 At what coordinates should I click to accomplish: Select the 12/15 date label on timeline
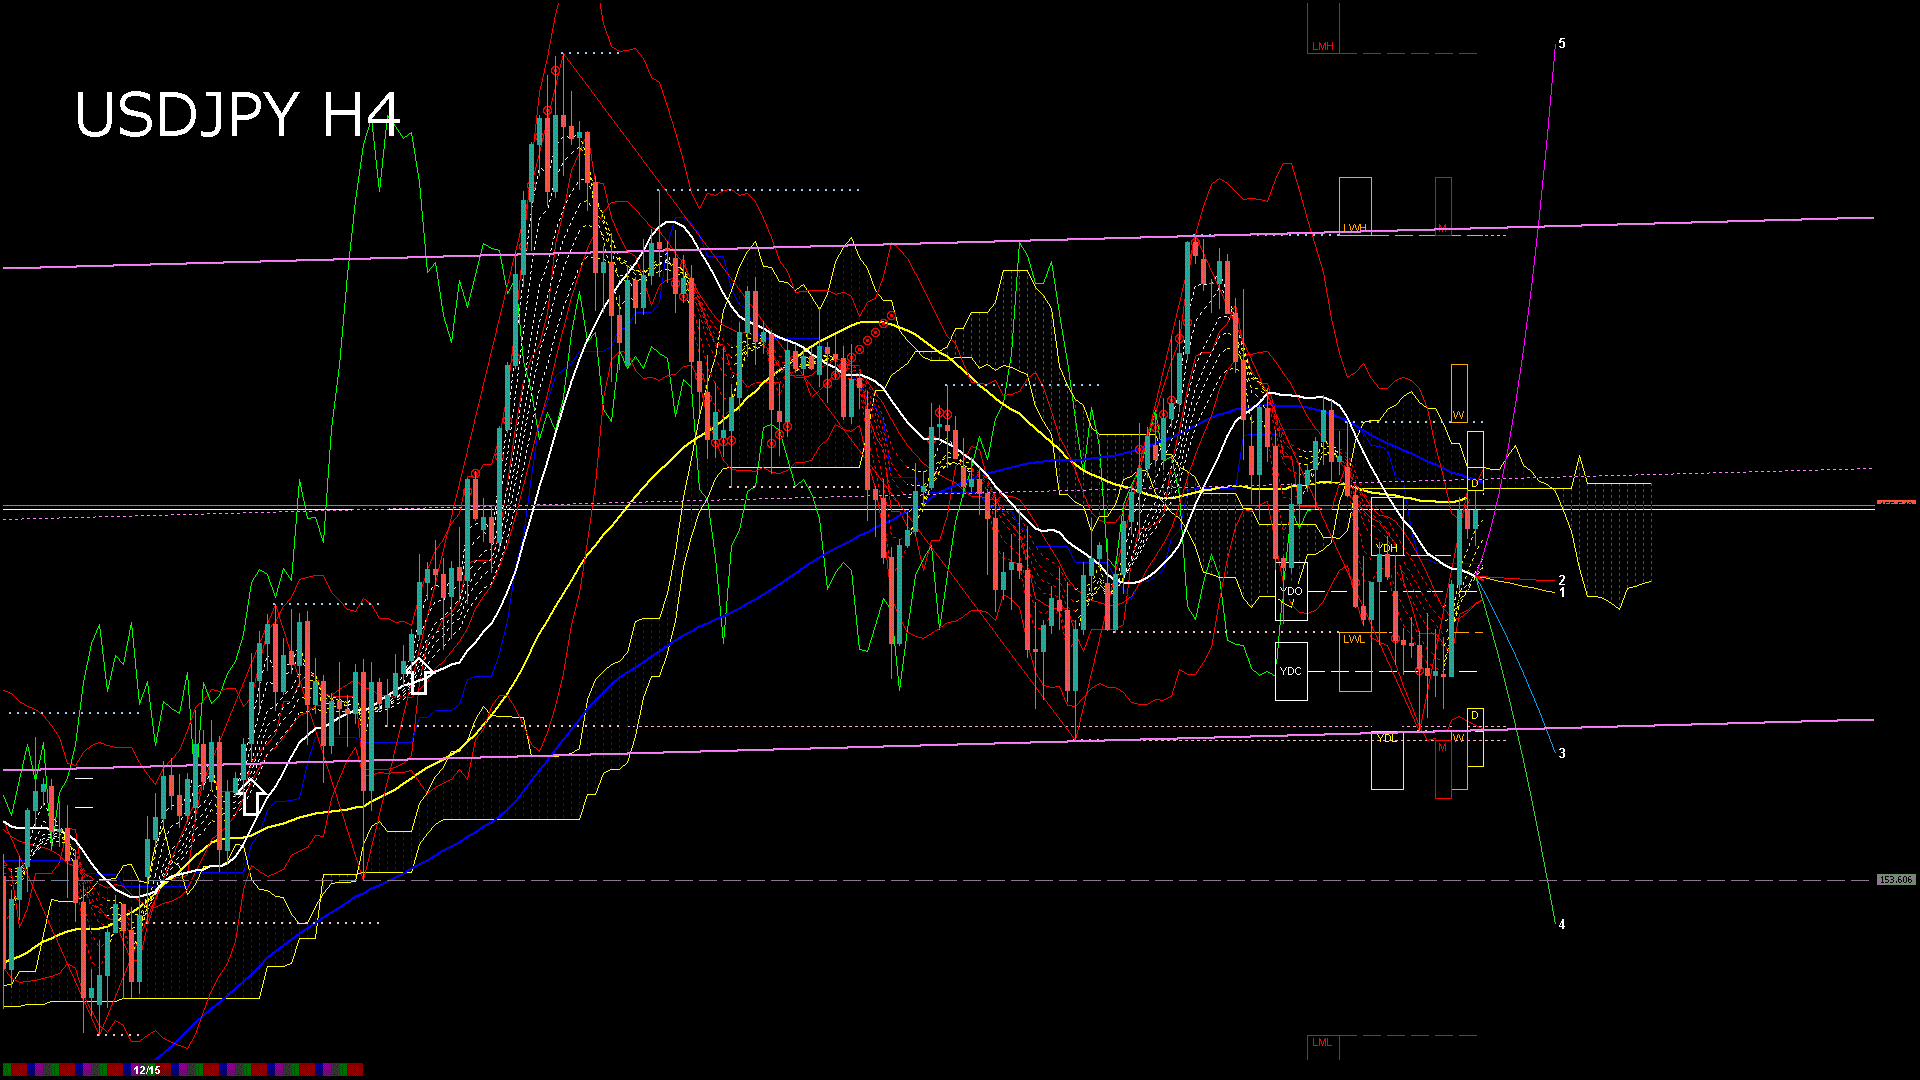145,1068
